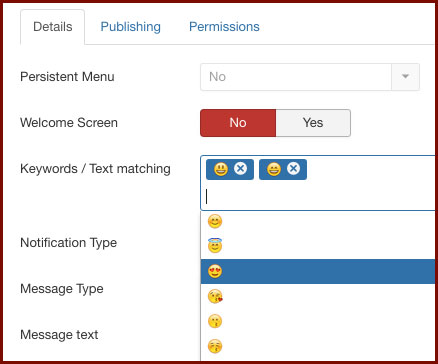Switch to the Publishing tab

[x=131, y=27]
